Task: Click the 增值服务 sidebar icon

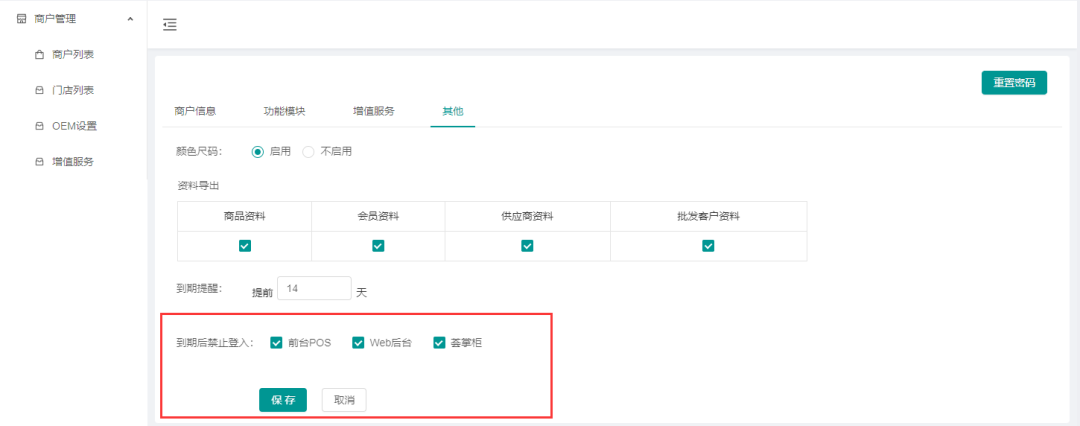Action: pyautogui.click(x=39, y=162)
